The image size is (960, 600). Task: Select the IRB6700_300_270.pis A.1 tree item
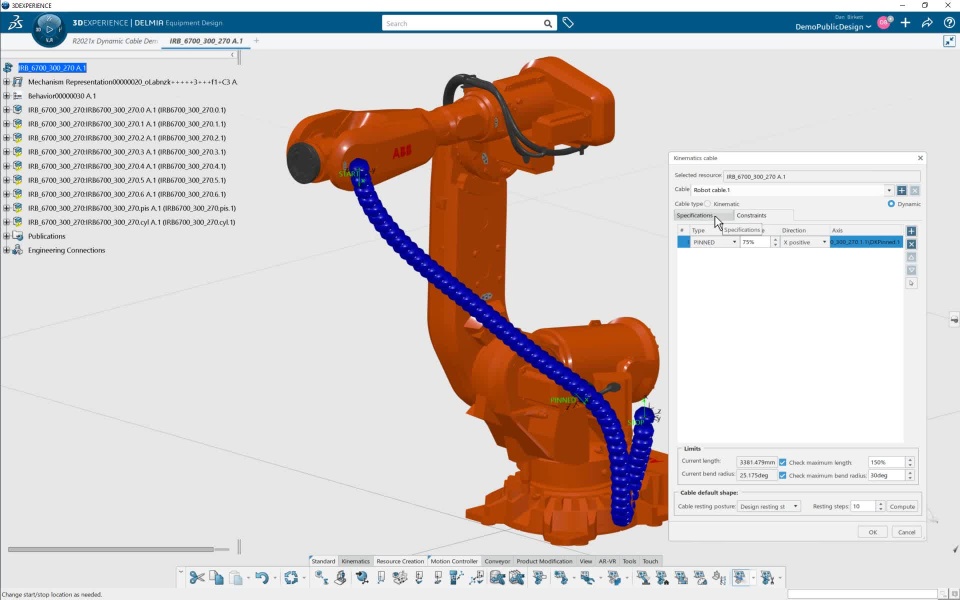pyautogui.click(x=132, y=208)
